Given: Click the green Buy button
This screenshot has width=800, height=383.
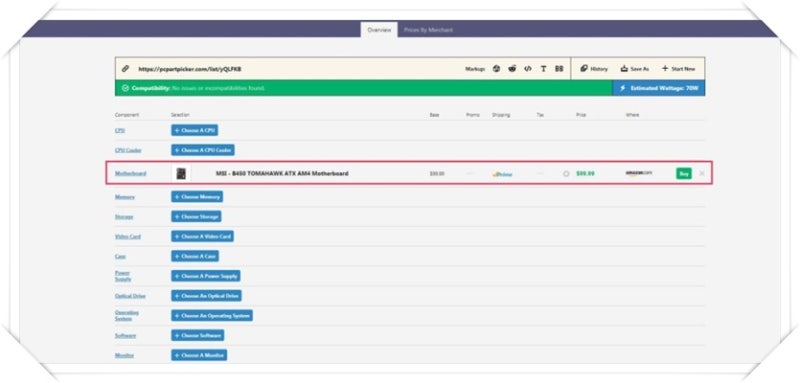Looking at the screenshot, I should pos(684,173).
